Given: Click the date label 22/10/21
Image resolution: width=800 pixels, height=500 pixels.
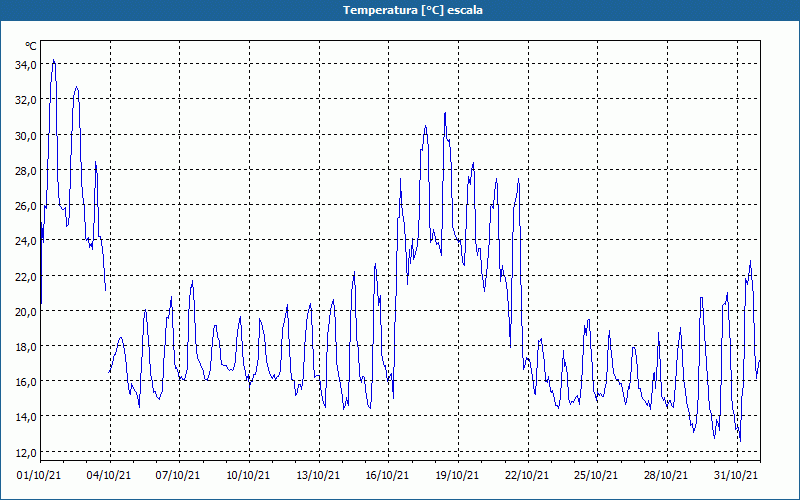Looking at the screenshot, I should coord(527,476).
